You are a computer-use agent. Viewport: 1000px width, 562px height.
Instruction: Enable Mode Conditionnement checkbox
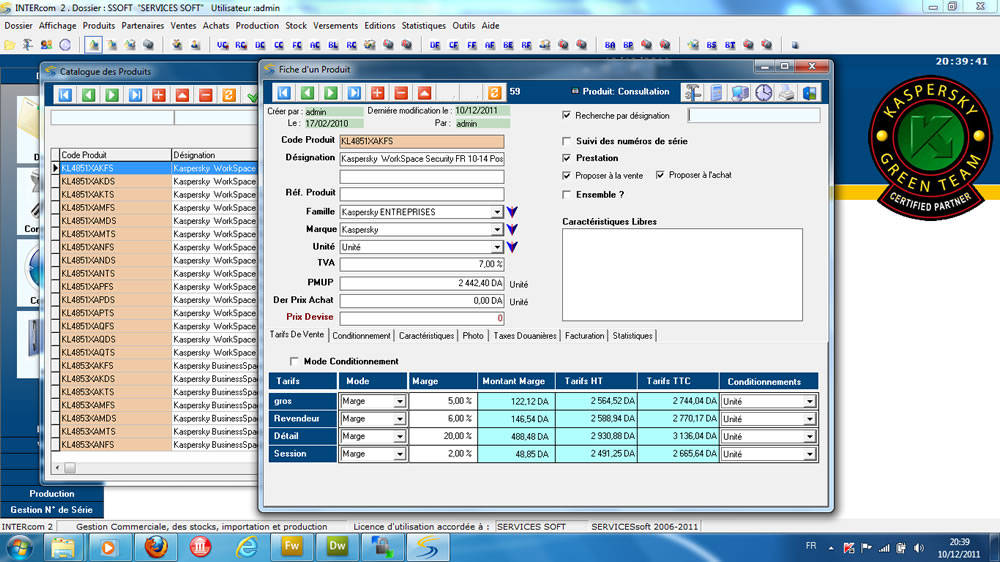[x=294, y=361]
